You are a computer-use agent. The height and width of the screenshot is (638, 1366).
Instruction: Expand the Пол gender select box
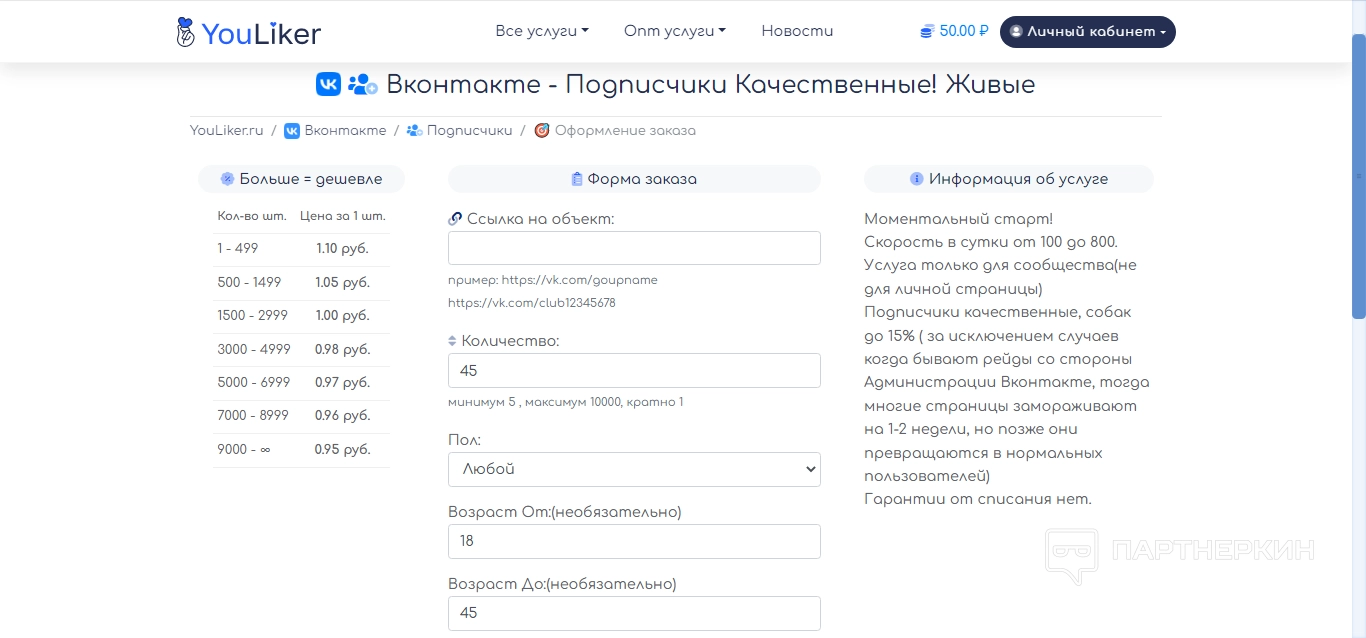tap(634, 469)
